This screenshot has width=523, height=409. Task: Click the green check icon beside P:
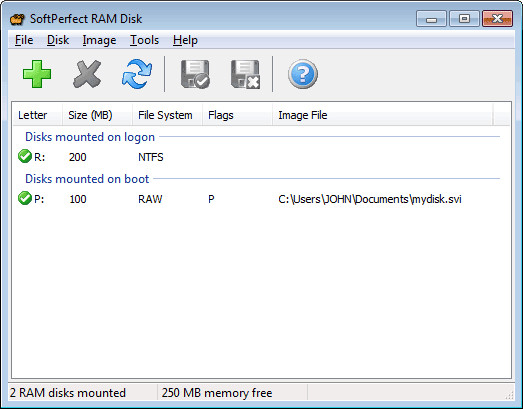[x=25, y=198]
